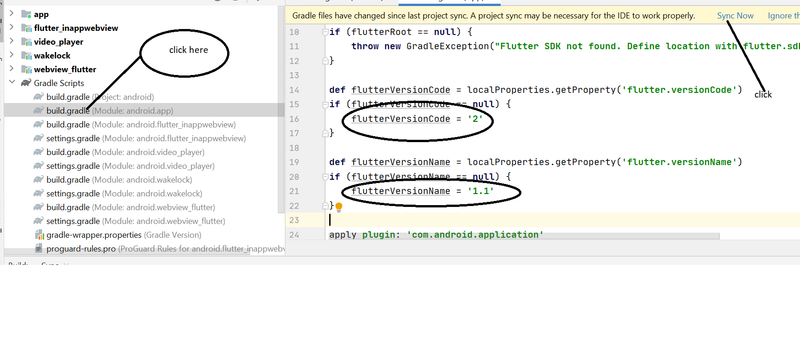Viewport: 800px width, 361px height.
Task: Click the wakelock module folder icon
Action: click(27, 56)
